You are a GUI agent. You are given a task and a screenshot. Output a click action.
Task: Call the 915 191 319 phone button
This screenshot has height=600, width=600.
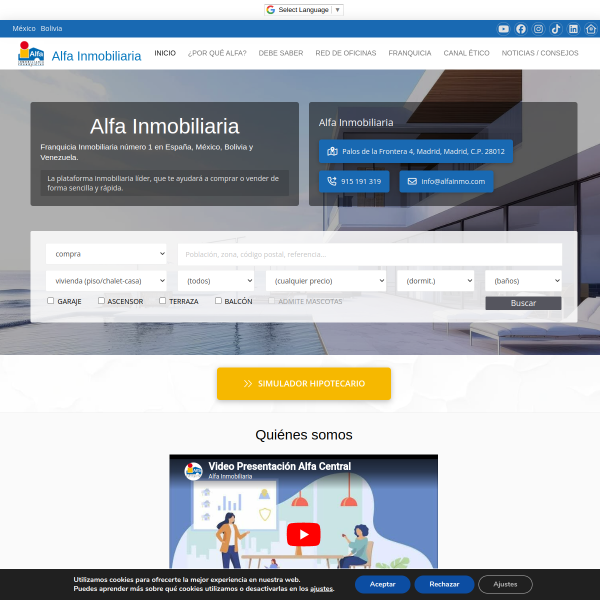(354, 181)
